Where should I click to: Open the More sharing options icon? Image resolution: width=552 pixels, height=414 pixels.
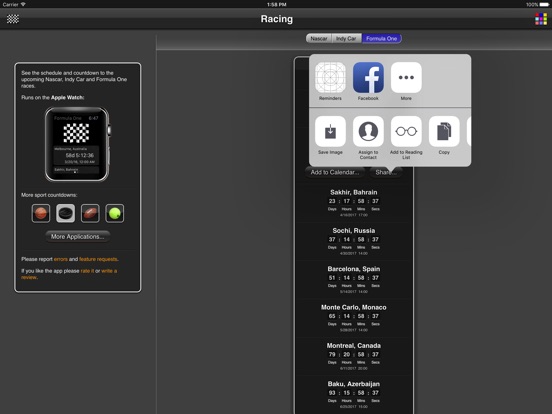point(406,77)
